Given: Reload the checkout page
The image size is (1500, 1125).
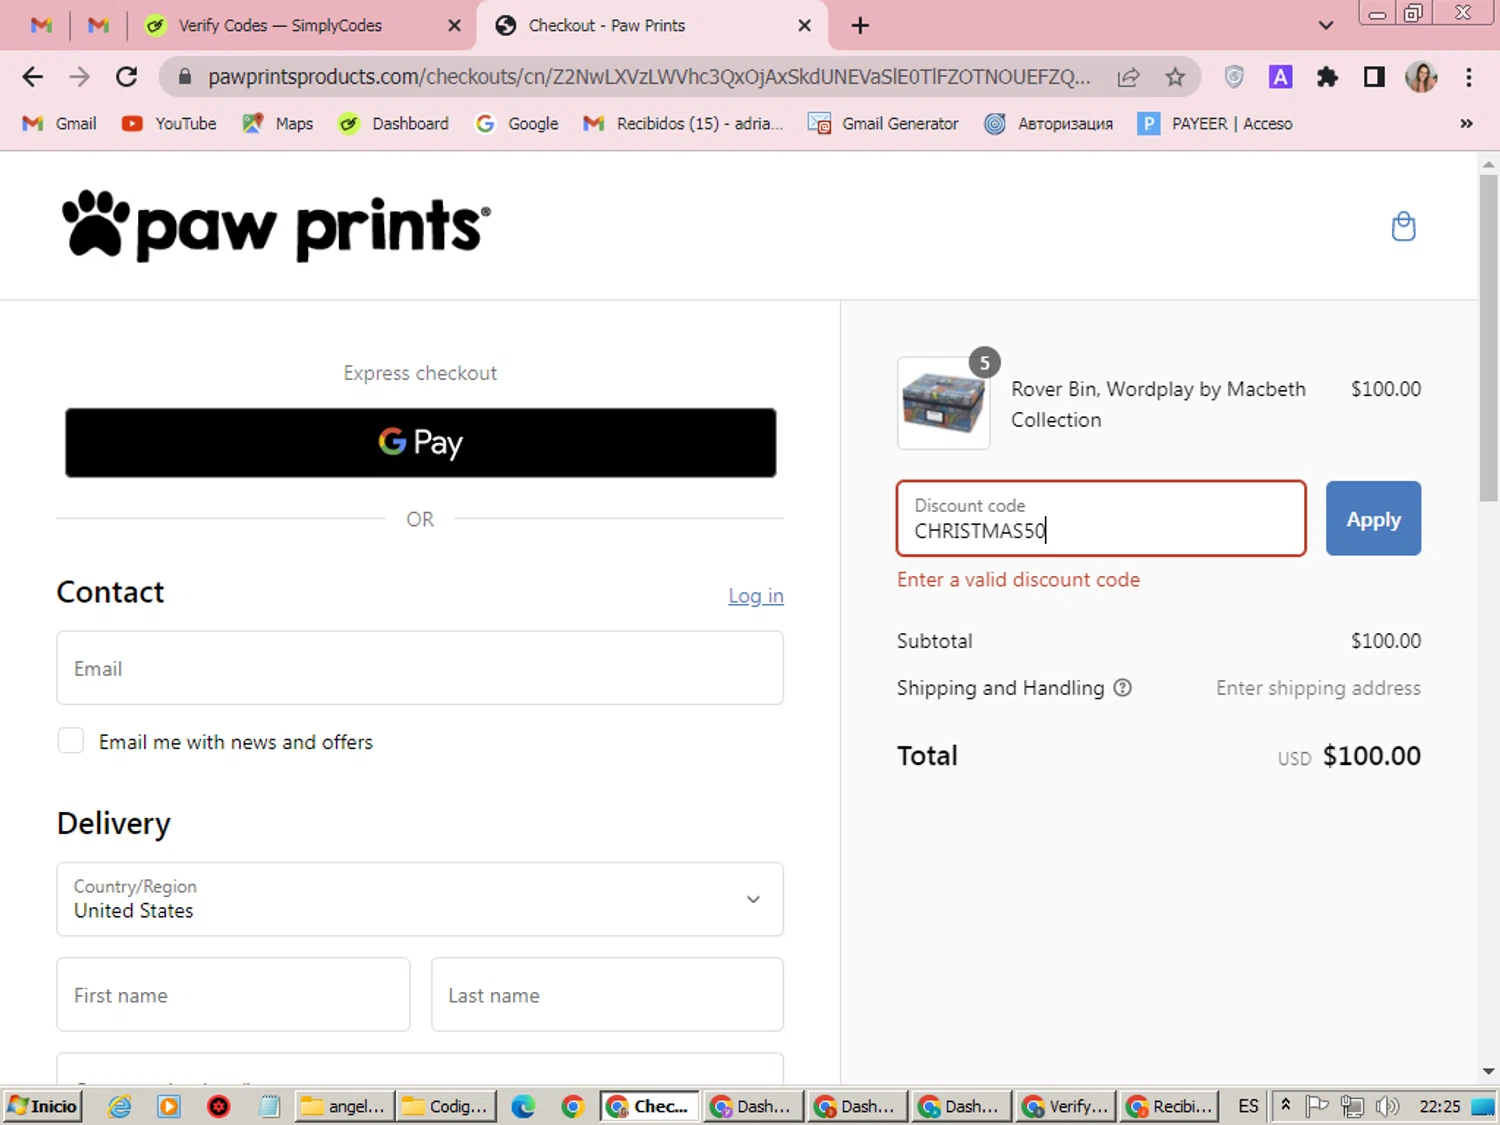Looking at the screenshot, I should pos(126,77).
